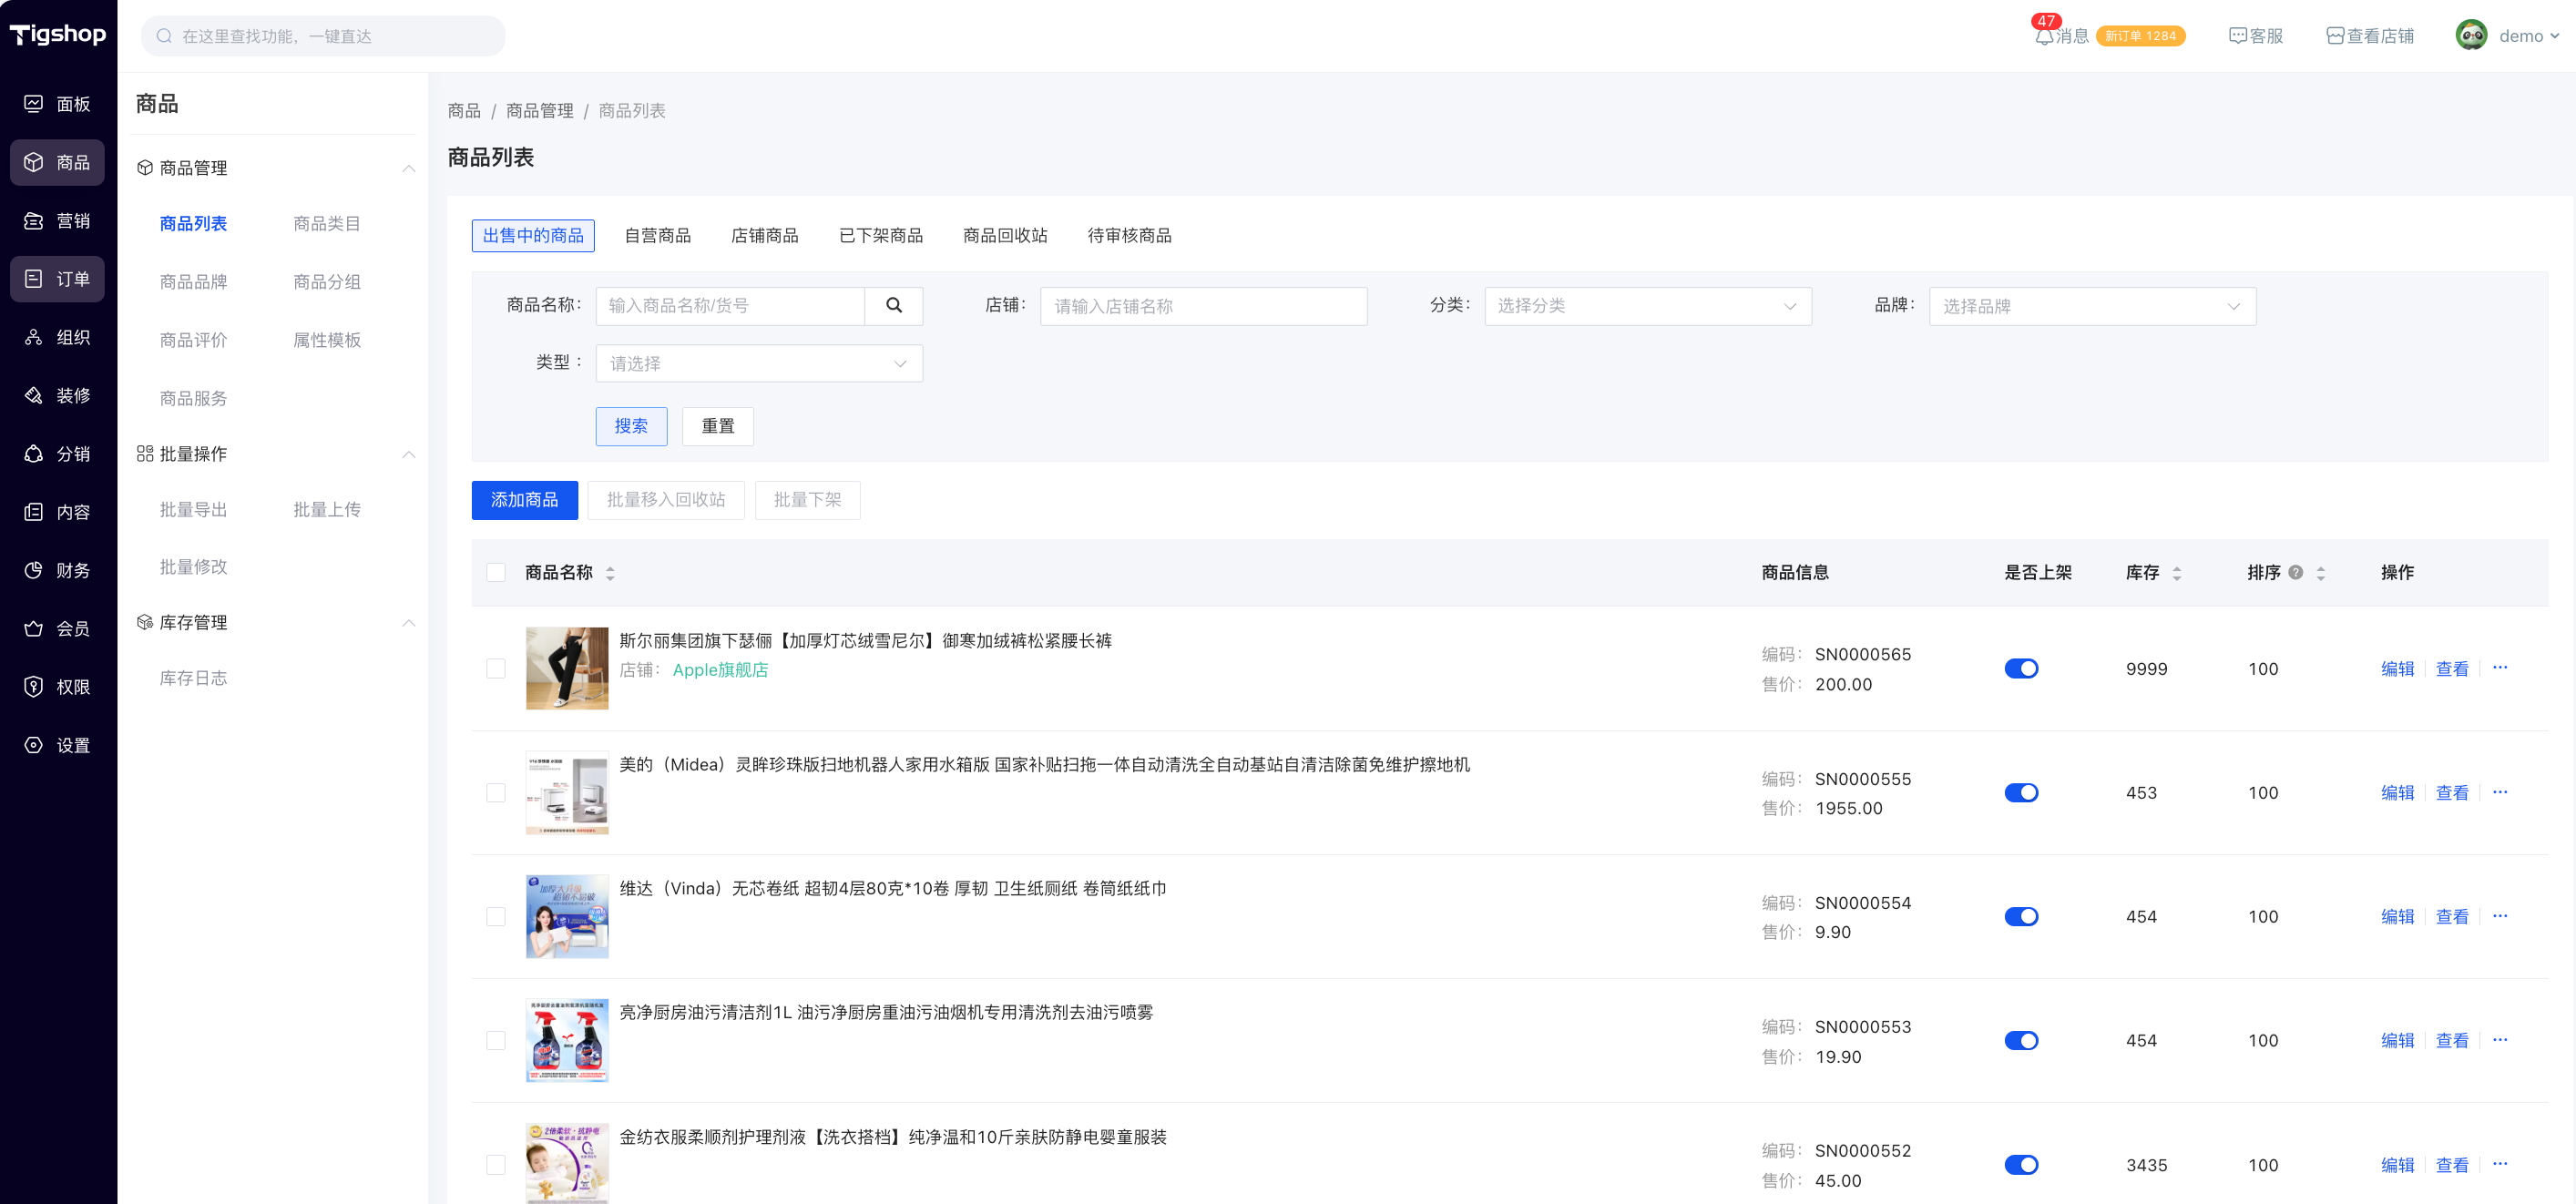Click the help icon next to 排序
Screen dimensions: 2576x1204
(x=2296, y=572)
